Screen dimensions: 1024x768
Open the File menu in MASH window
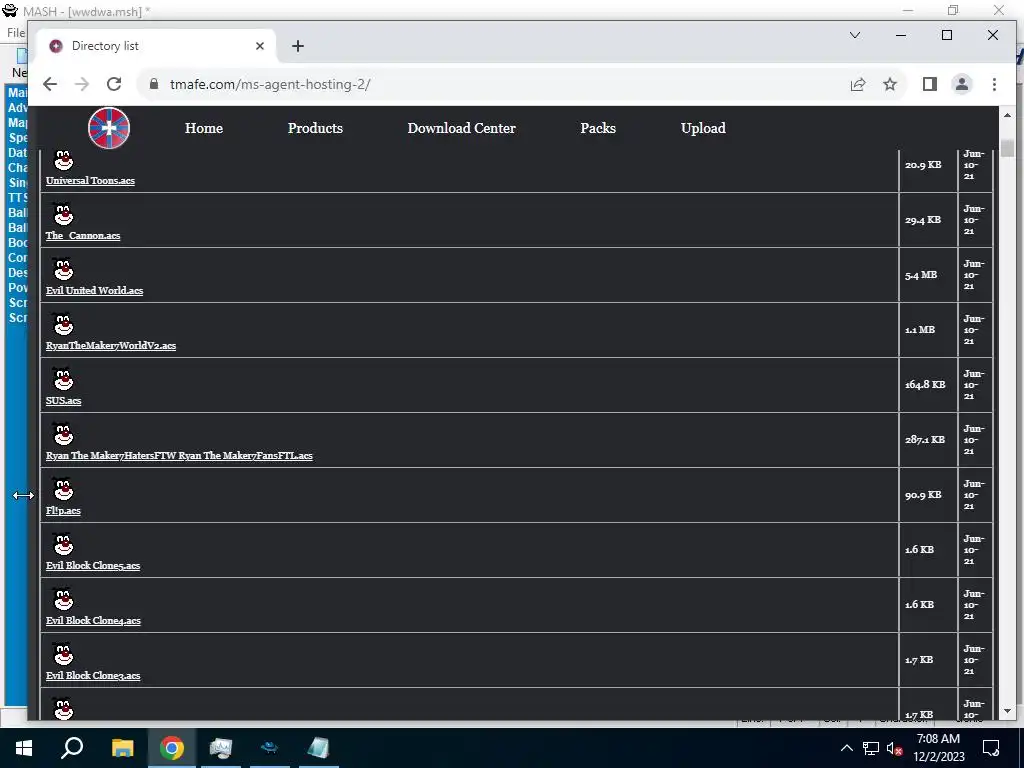click(x=16, y=33)
